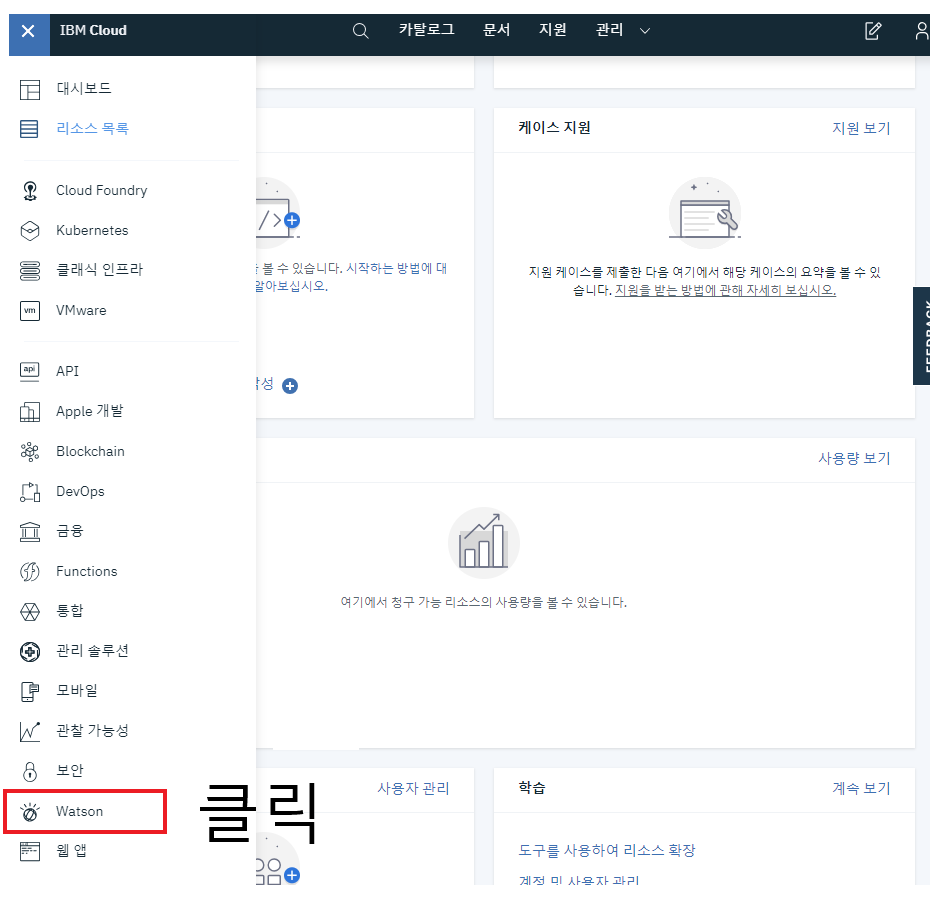Click the 통합 integration icon

pyautogui.click(x=30, y=611)
